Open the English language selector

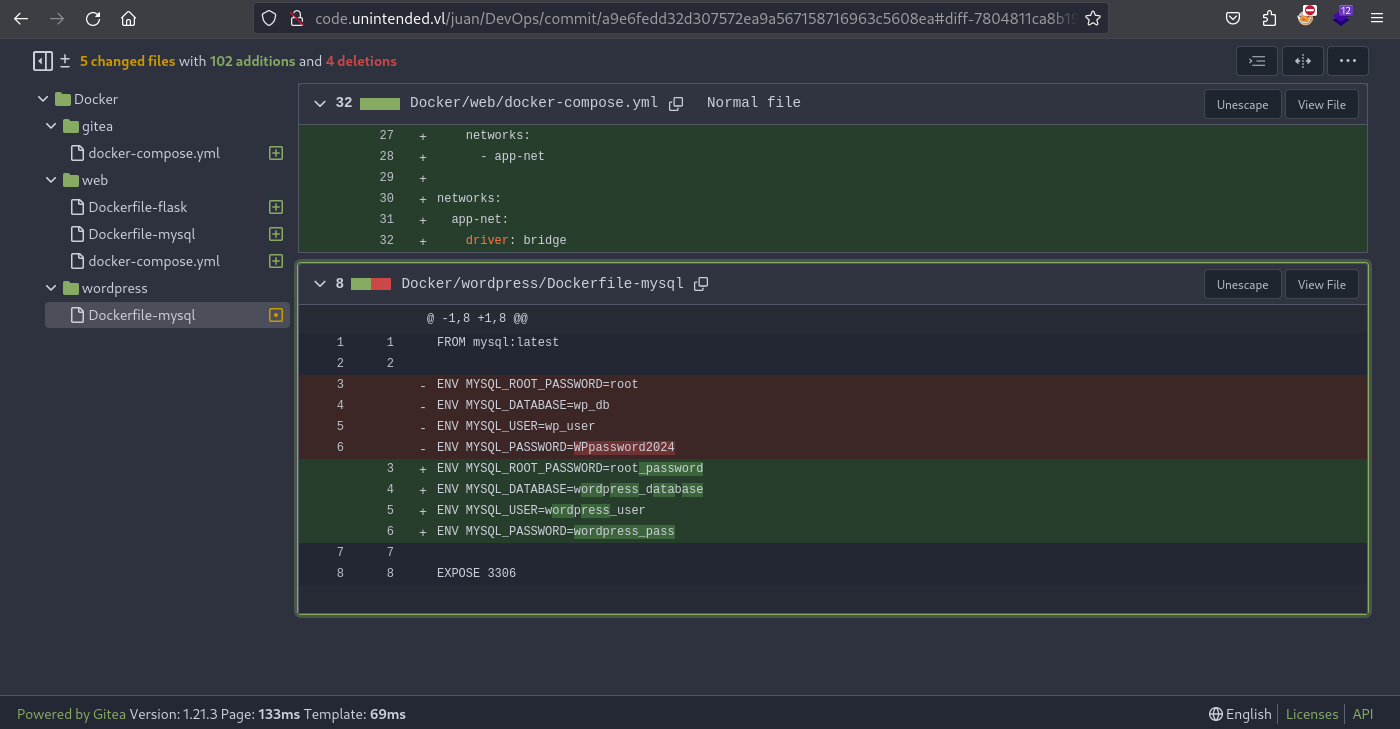coord(1240,714)
